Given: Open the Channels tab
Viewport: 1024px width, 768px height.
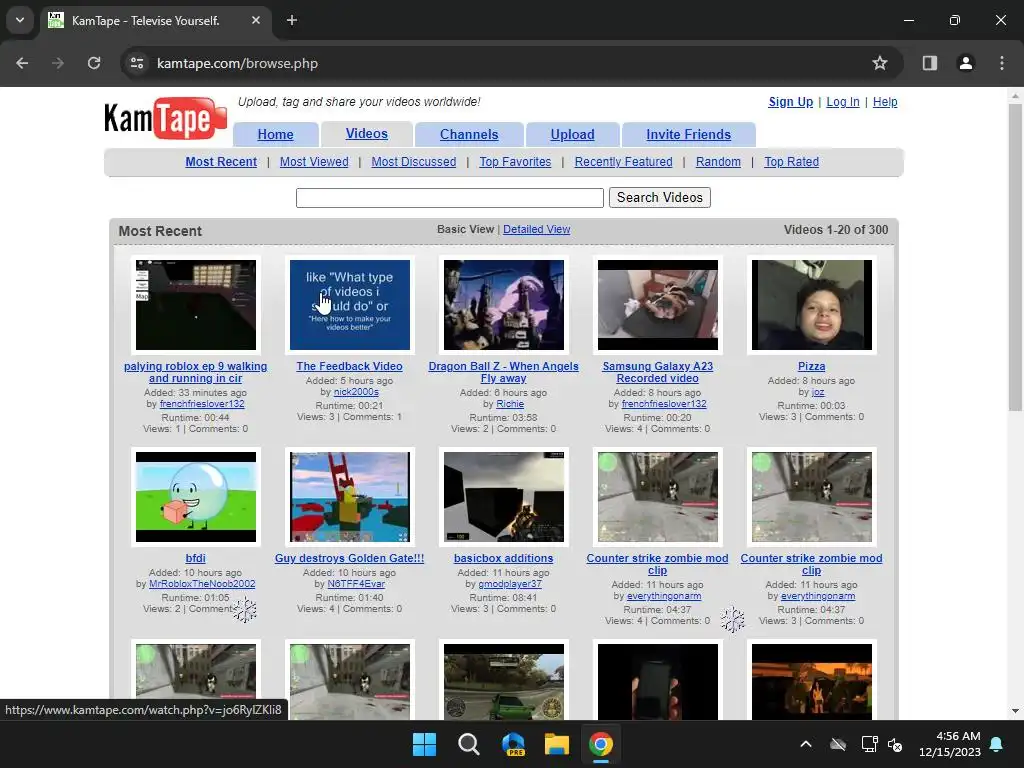Looking at the screenshot, I should coord(469,135).
